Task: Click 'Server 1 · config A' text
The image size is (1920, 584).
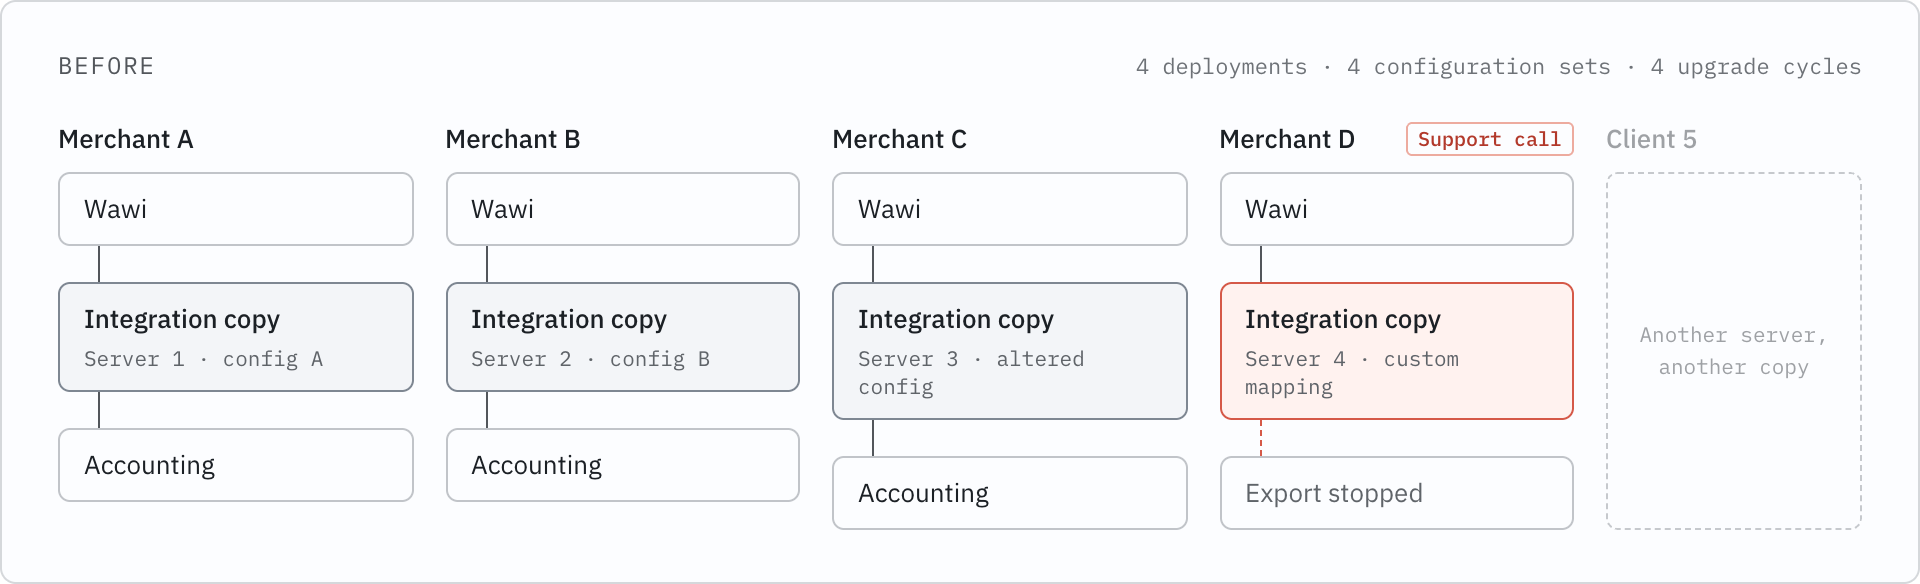Action: click(x=204, y=359)
